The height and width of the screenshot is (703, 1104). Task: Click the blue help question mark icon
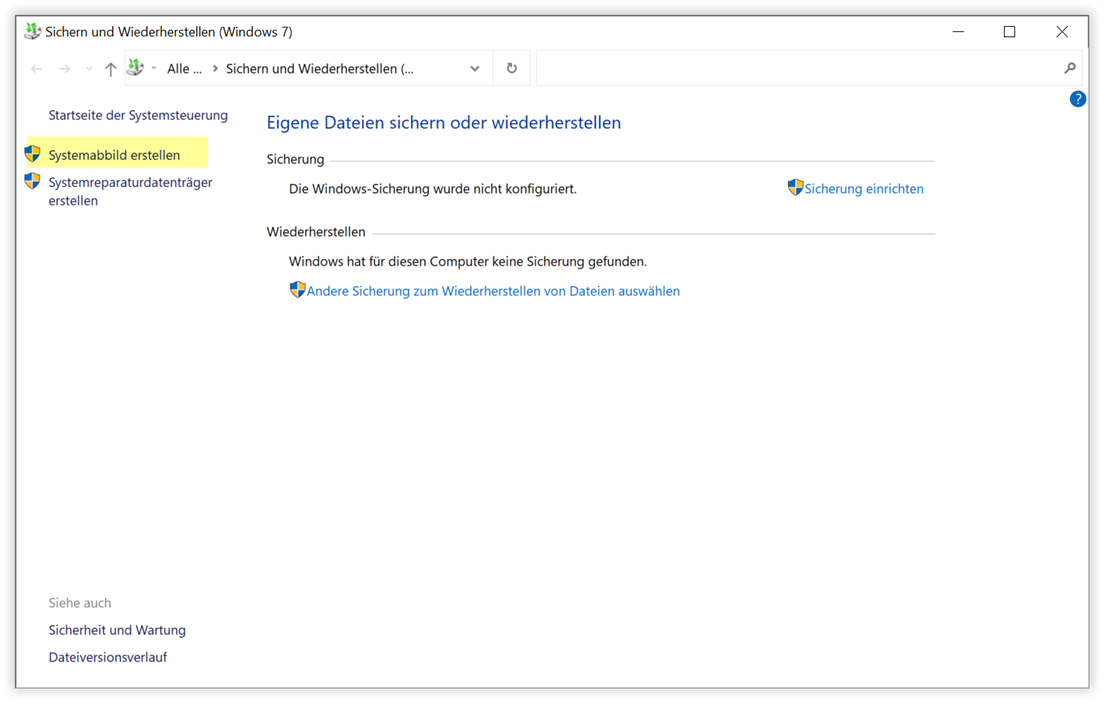pos(1077,99)
